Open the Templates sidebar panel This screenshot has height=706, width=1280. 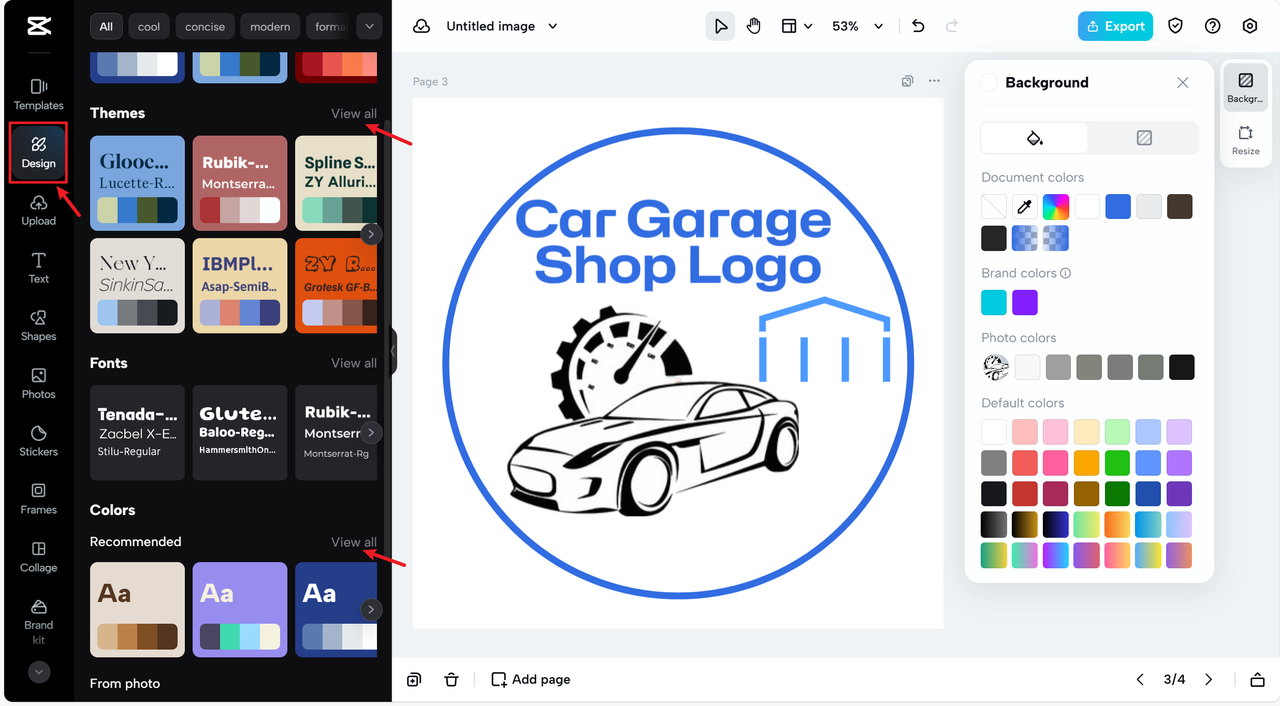click(x=38, y=94)
